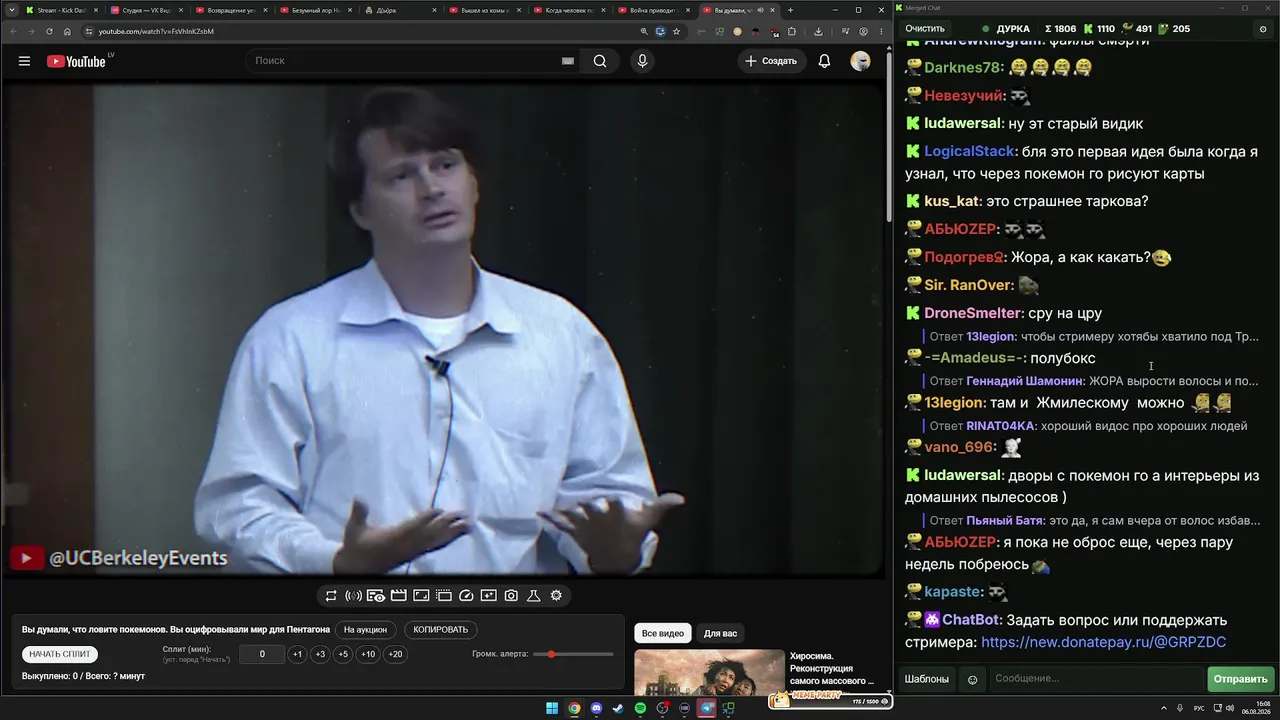Screen dimensions: 1280x720
Task: Show hidden system tray icons
Action: [1164, 709]
